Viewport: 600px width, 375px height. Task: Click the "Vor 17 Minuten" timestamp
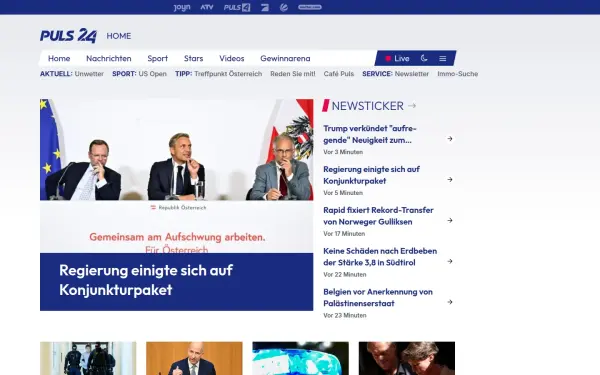(344, 234)
